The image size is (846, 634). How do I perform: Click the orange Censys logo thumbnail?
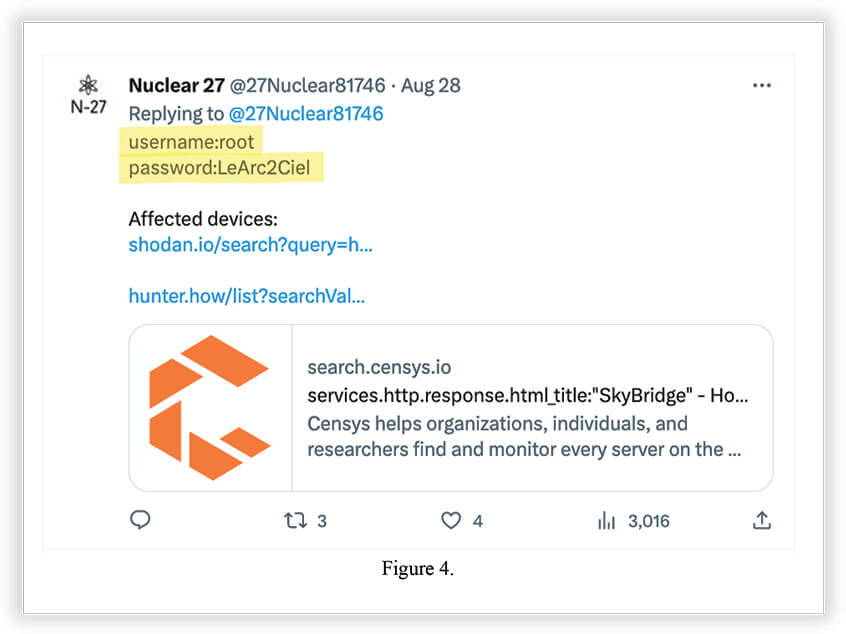click(210, 408)
